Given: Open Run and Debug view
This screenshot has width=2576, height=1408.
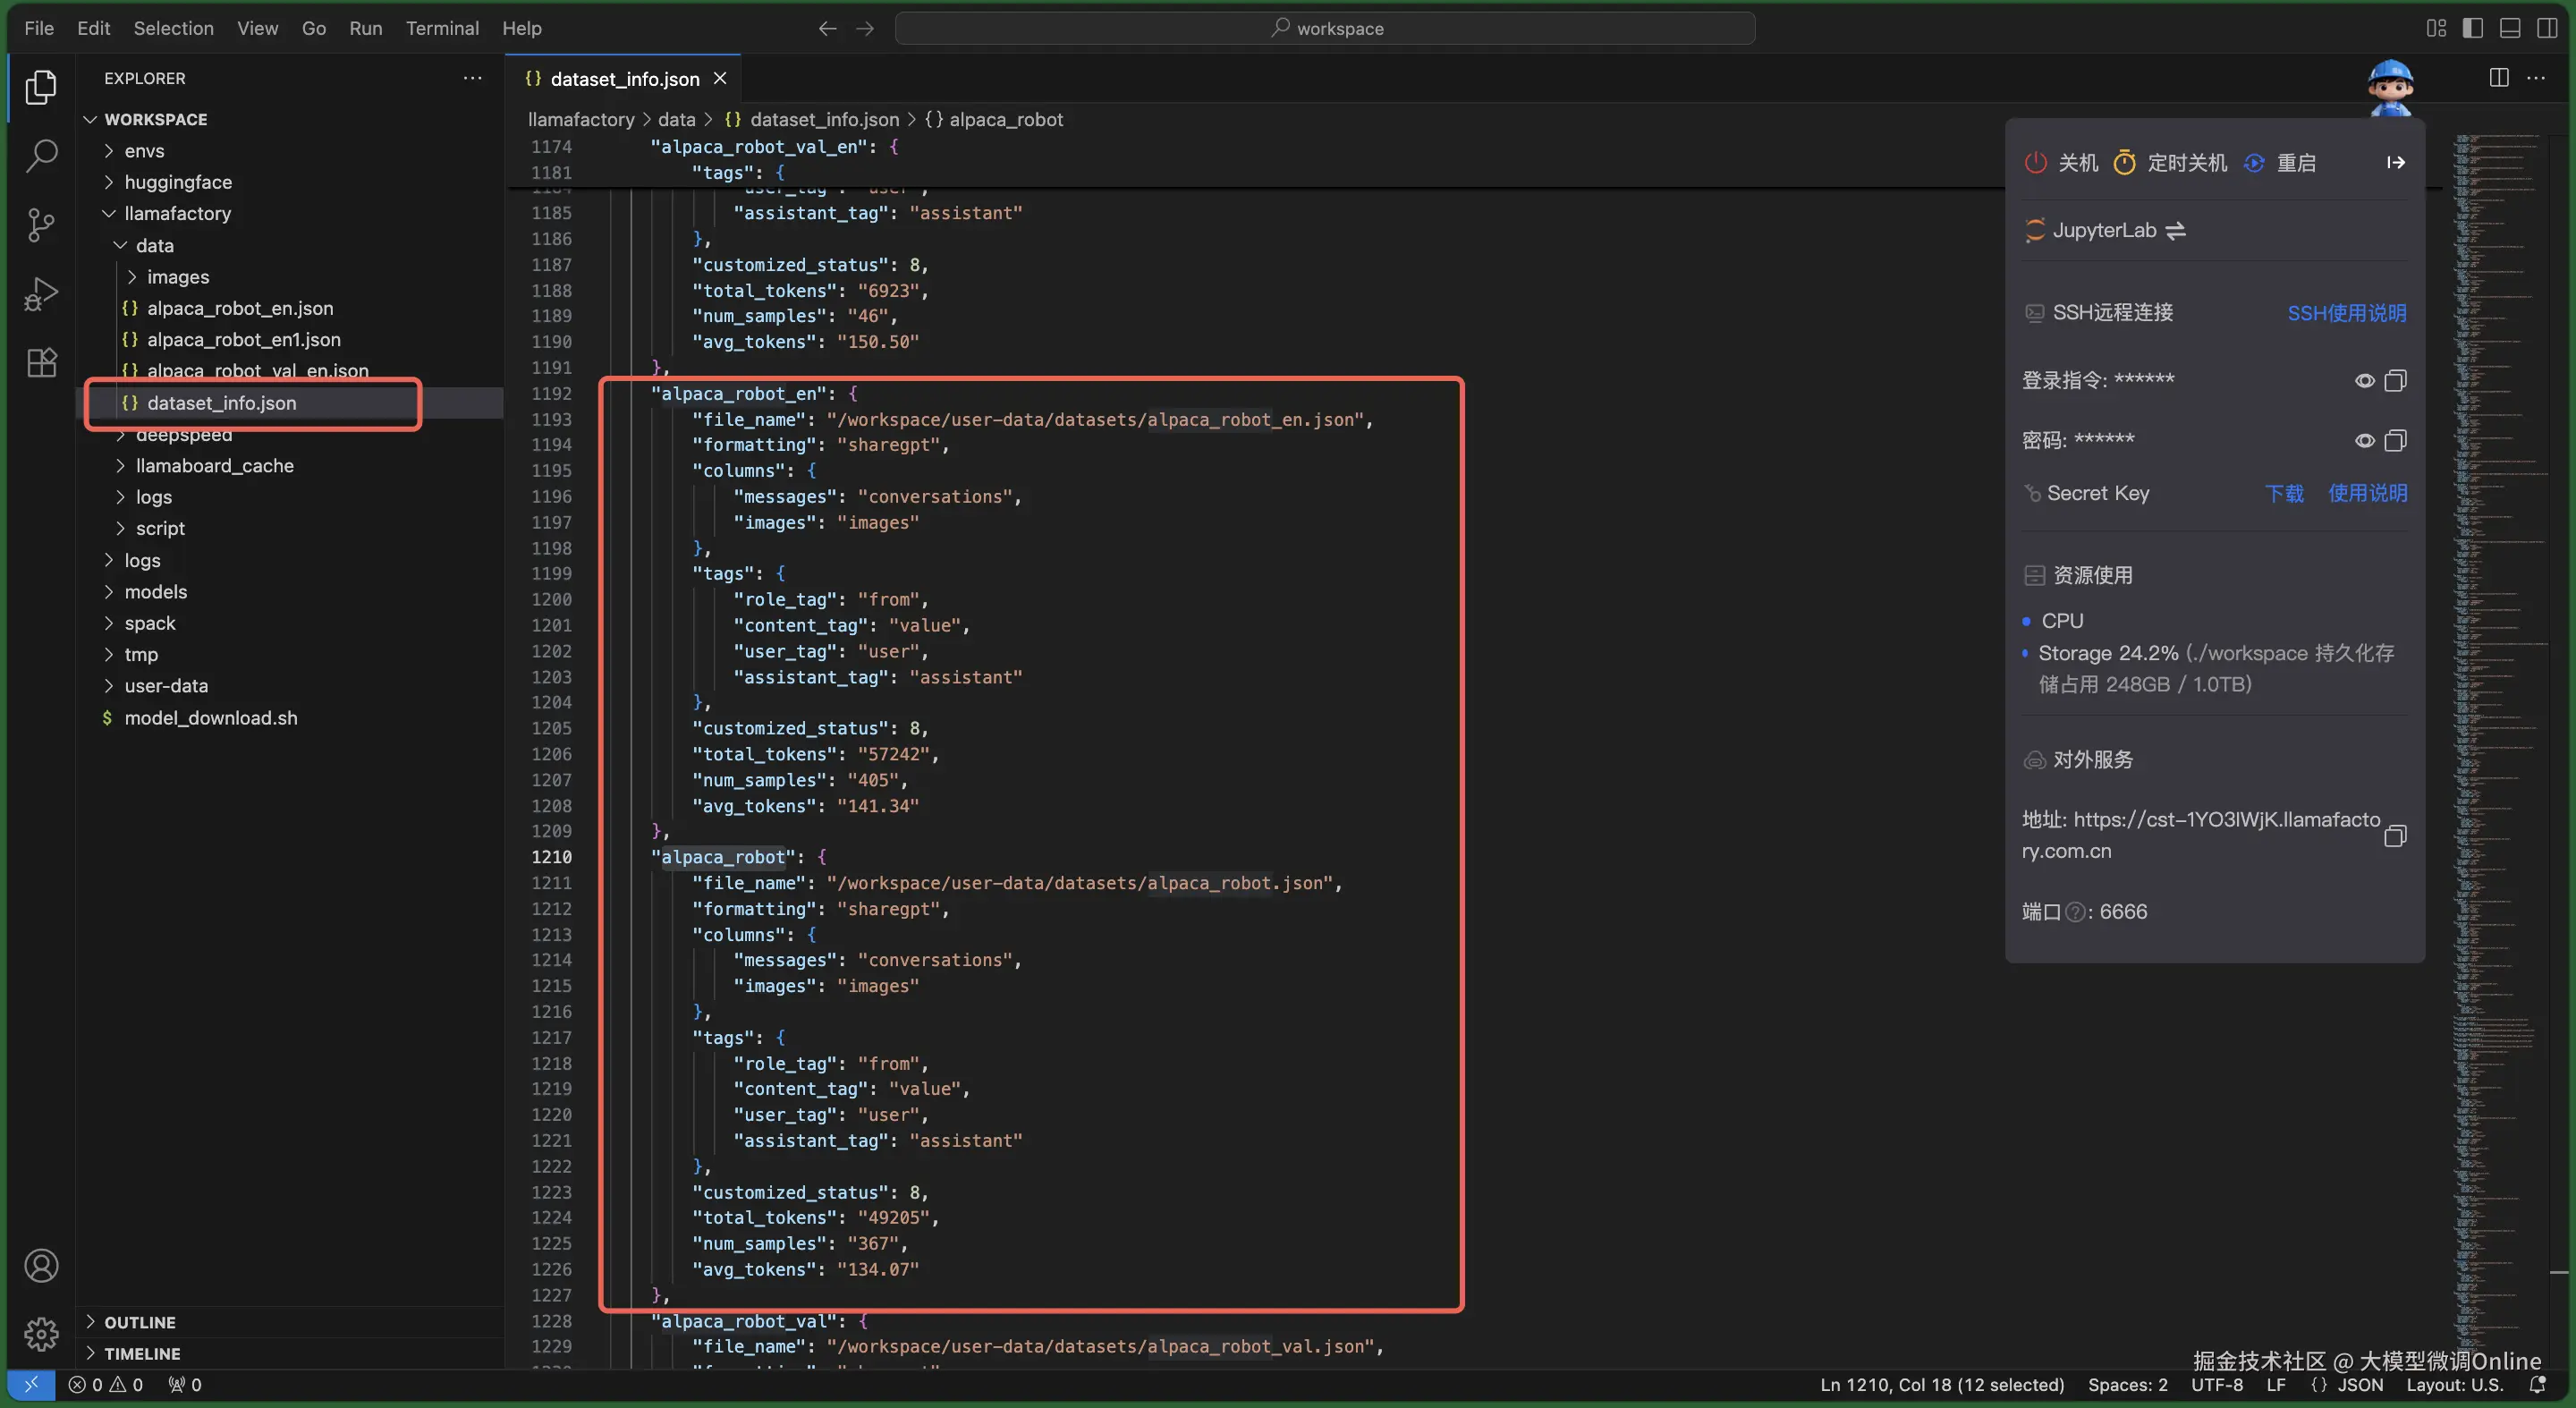Looking at the screenshot, I should click(x=41, y=294).
